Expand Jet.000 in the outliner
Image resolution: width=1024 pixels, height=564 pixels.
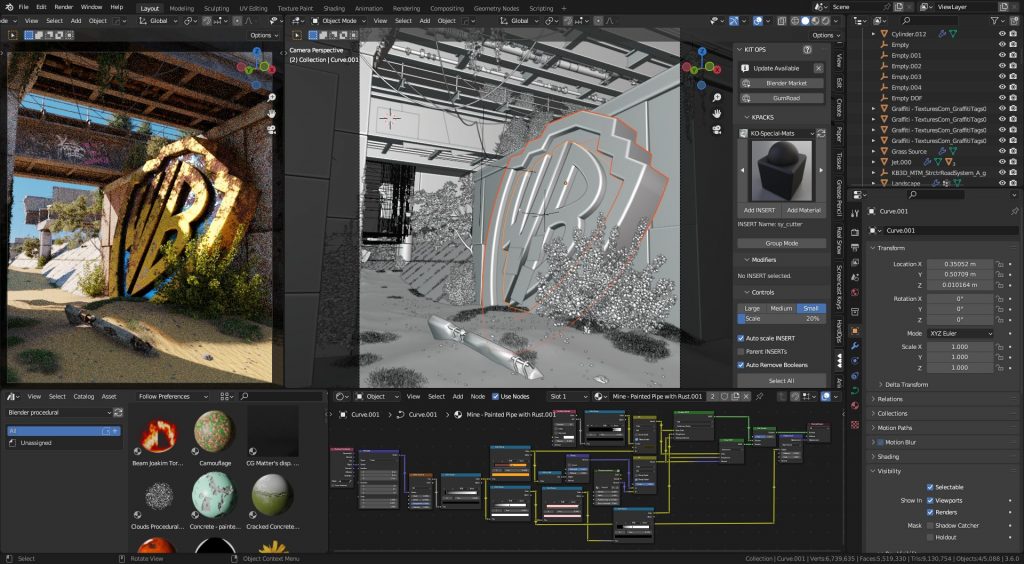(x=874, y=162)
